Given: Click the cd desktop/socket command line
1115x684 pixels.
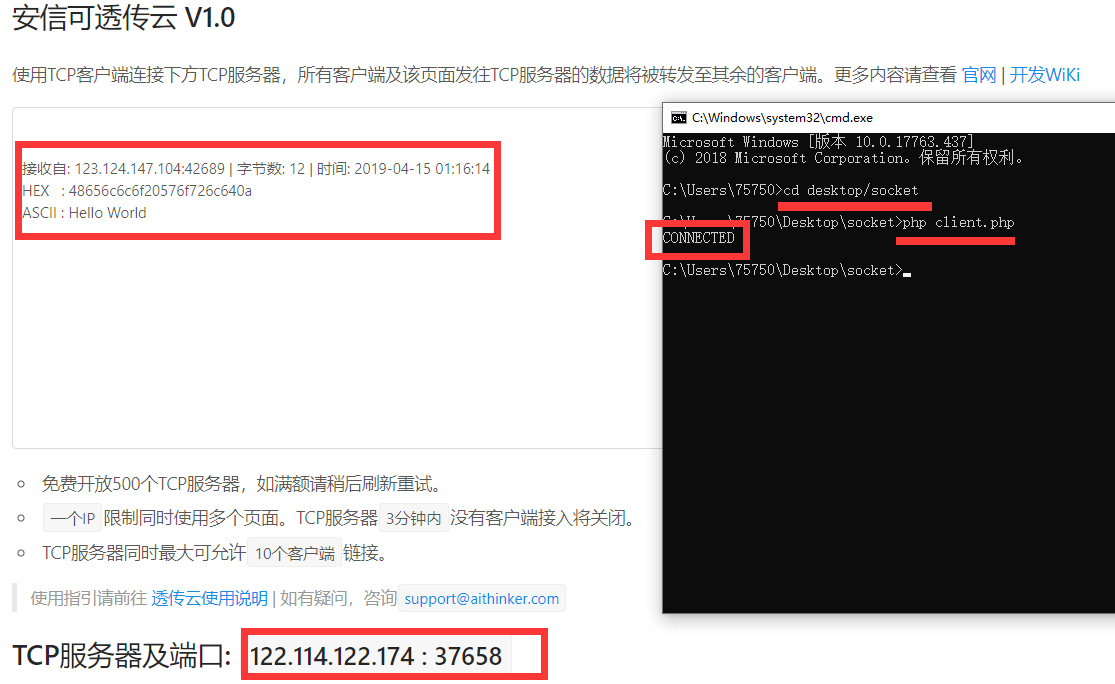Looking at the screenshot, I should click(791, 191).
